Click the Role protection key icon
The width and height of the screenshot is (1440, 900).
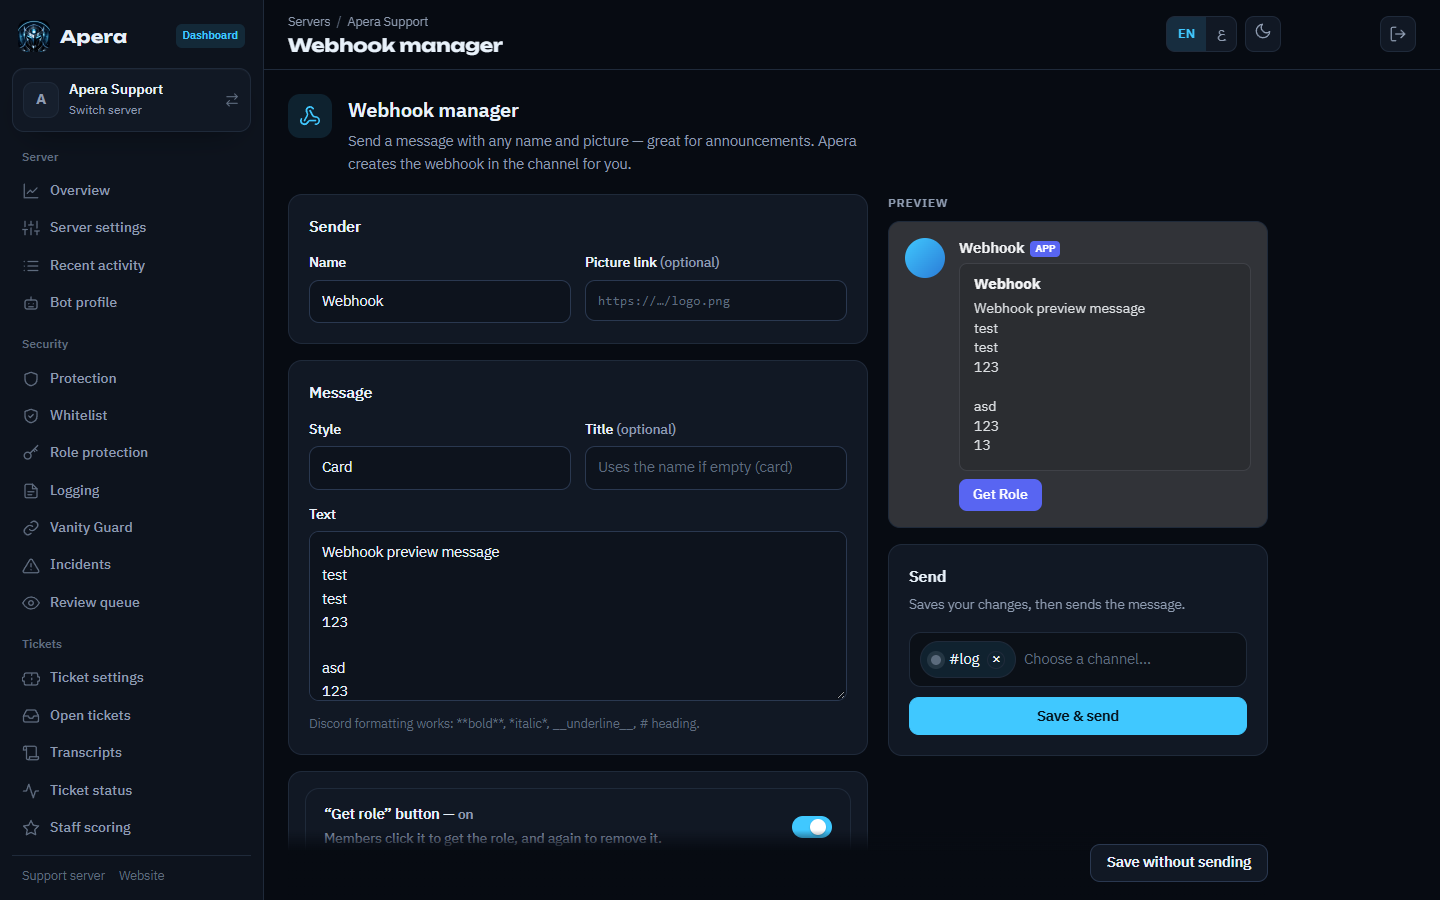tap(31, 453)
